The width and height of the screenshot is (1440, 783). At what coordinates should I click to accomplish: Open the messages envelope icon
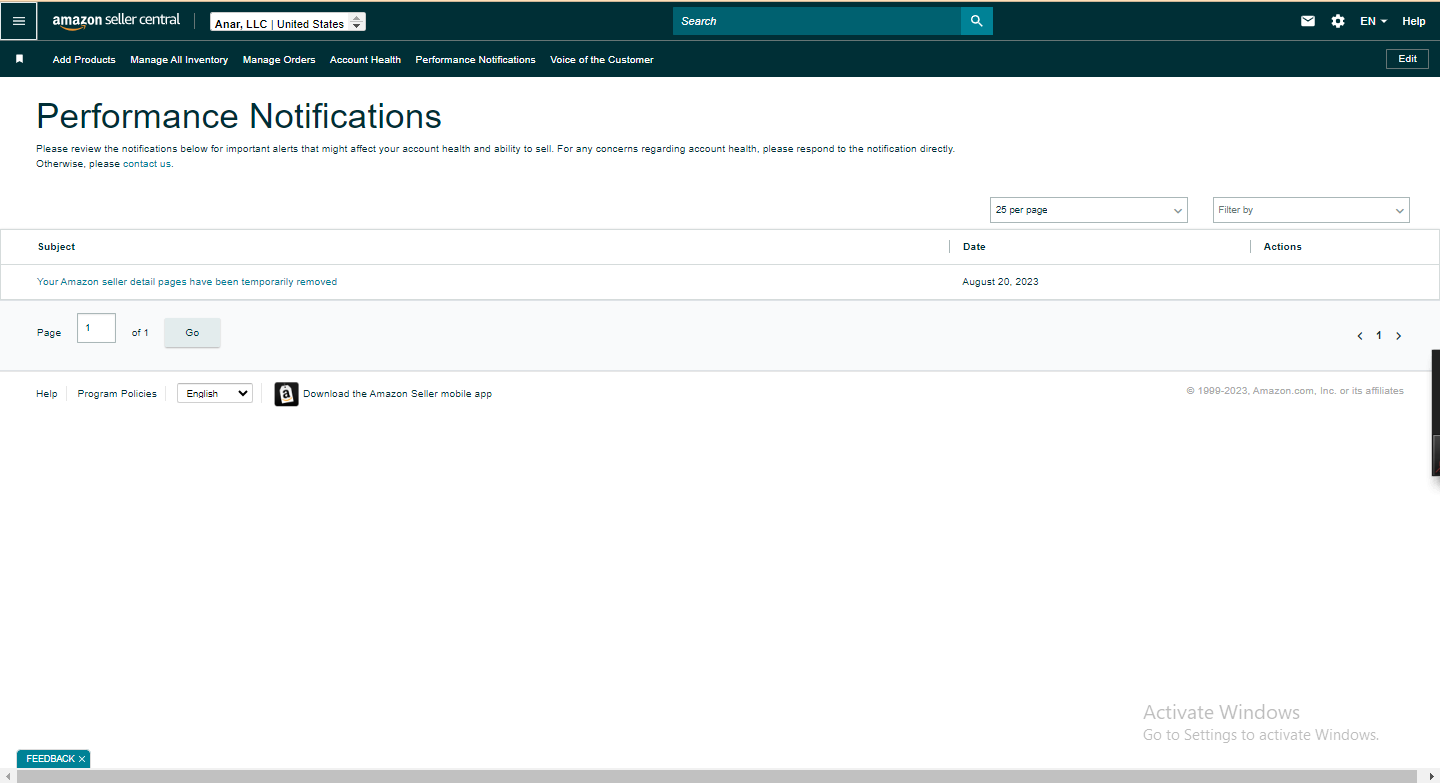[1308, 21]
